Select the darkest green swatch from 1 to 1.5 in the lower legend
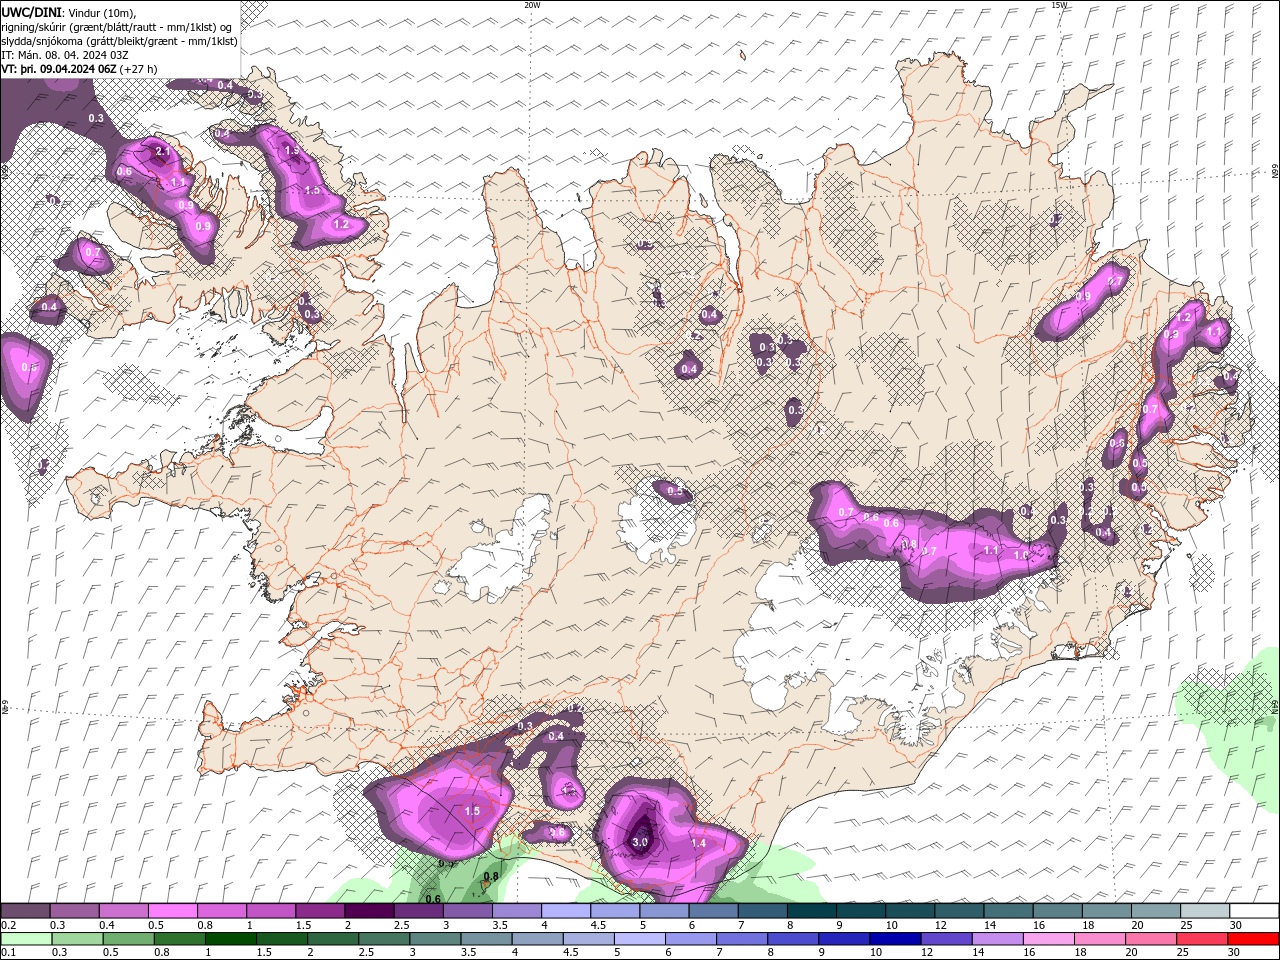Viewport: 1280px width, 960px height. click(x=230, y=939)
